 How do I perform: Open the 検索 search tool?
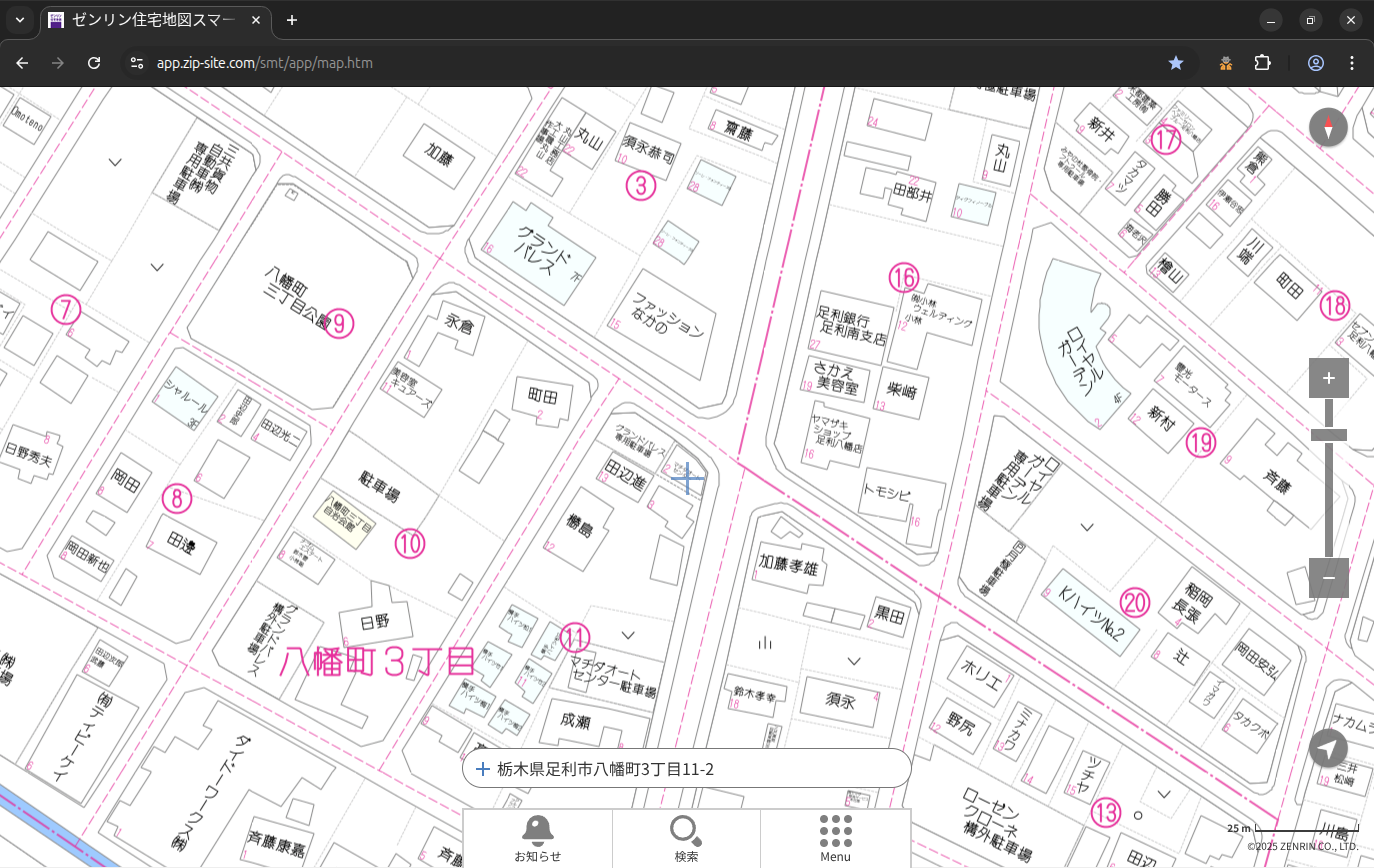pyautogui.click(x=686, y=838)
